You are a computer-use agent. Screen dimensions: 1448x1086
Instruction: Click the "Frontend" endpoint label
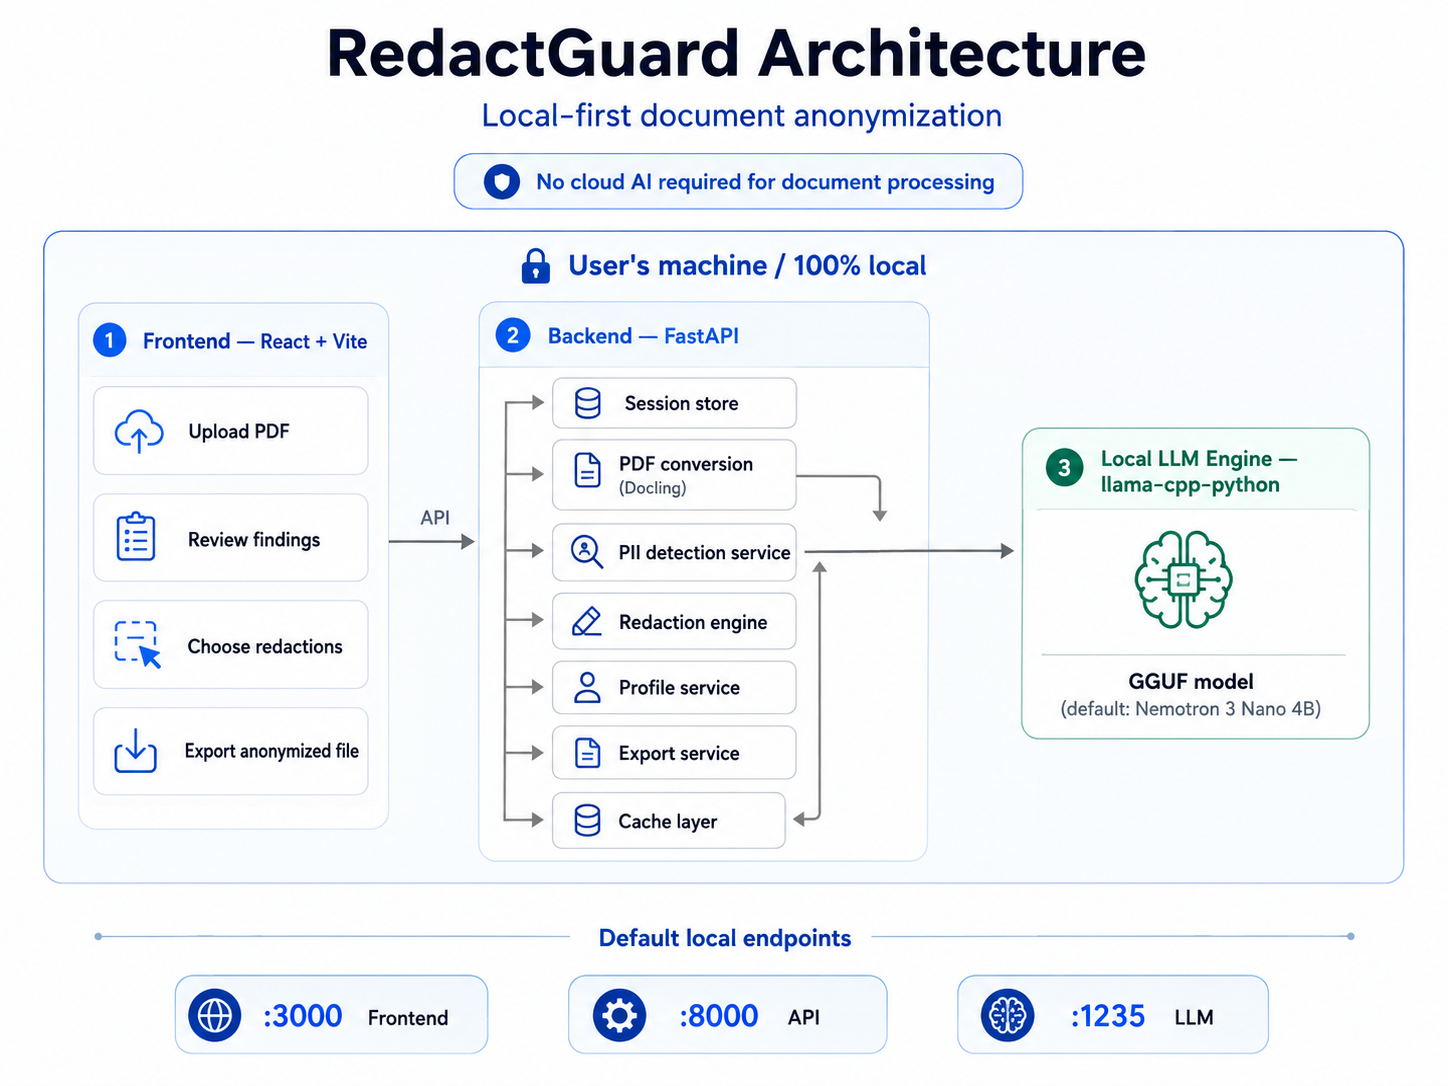(408, 1018)
